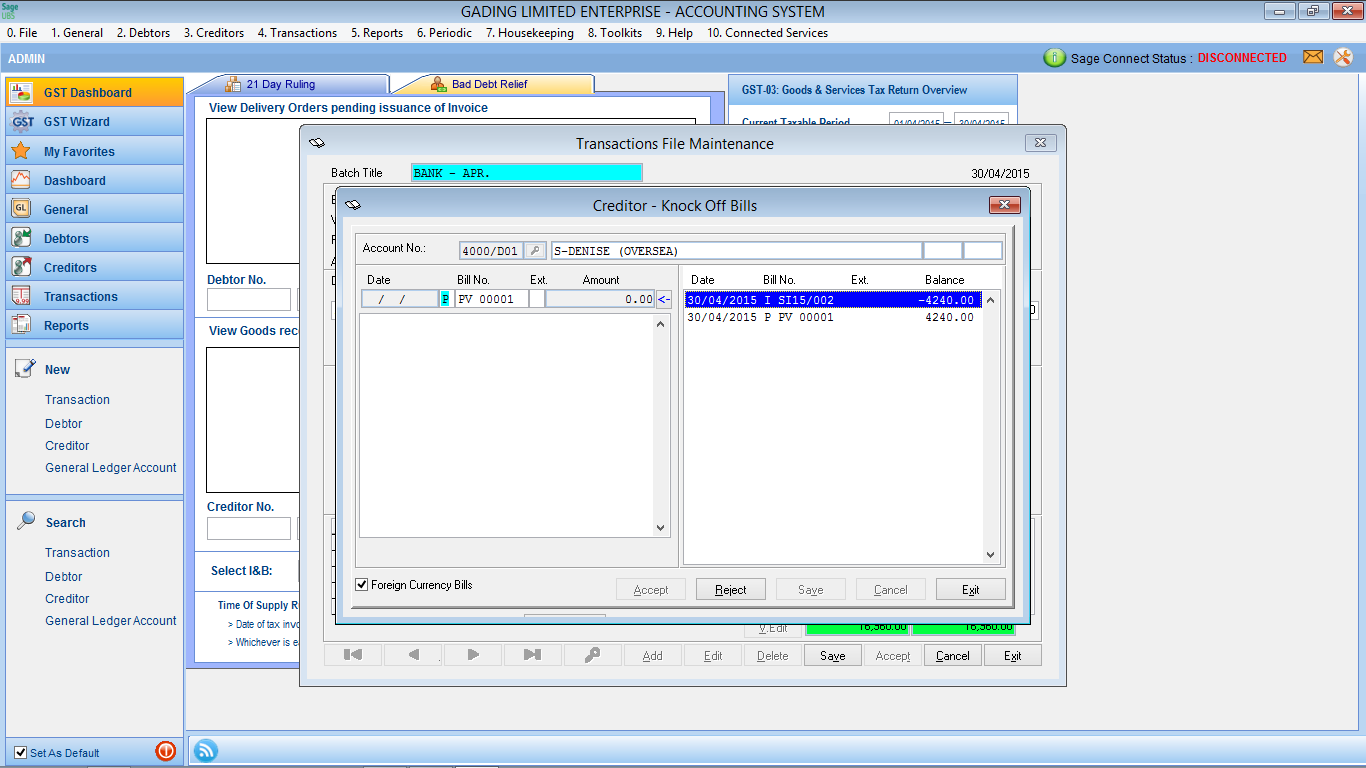This screenshot has width=1366, height=768.
Task: Click scroll up arrow of left list
Action: pos(660,324)
